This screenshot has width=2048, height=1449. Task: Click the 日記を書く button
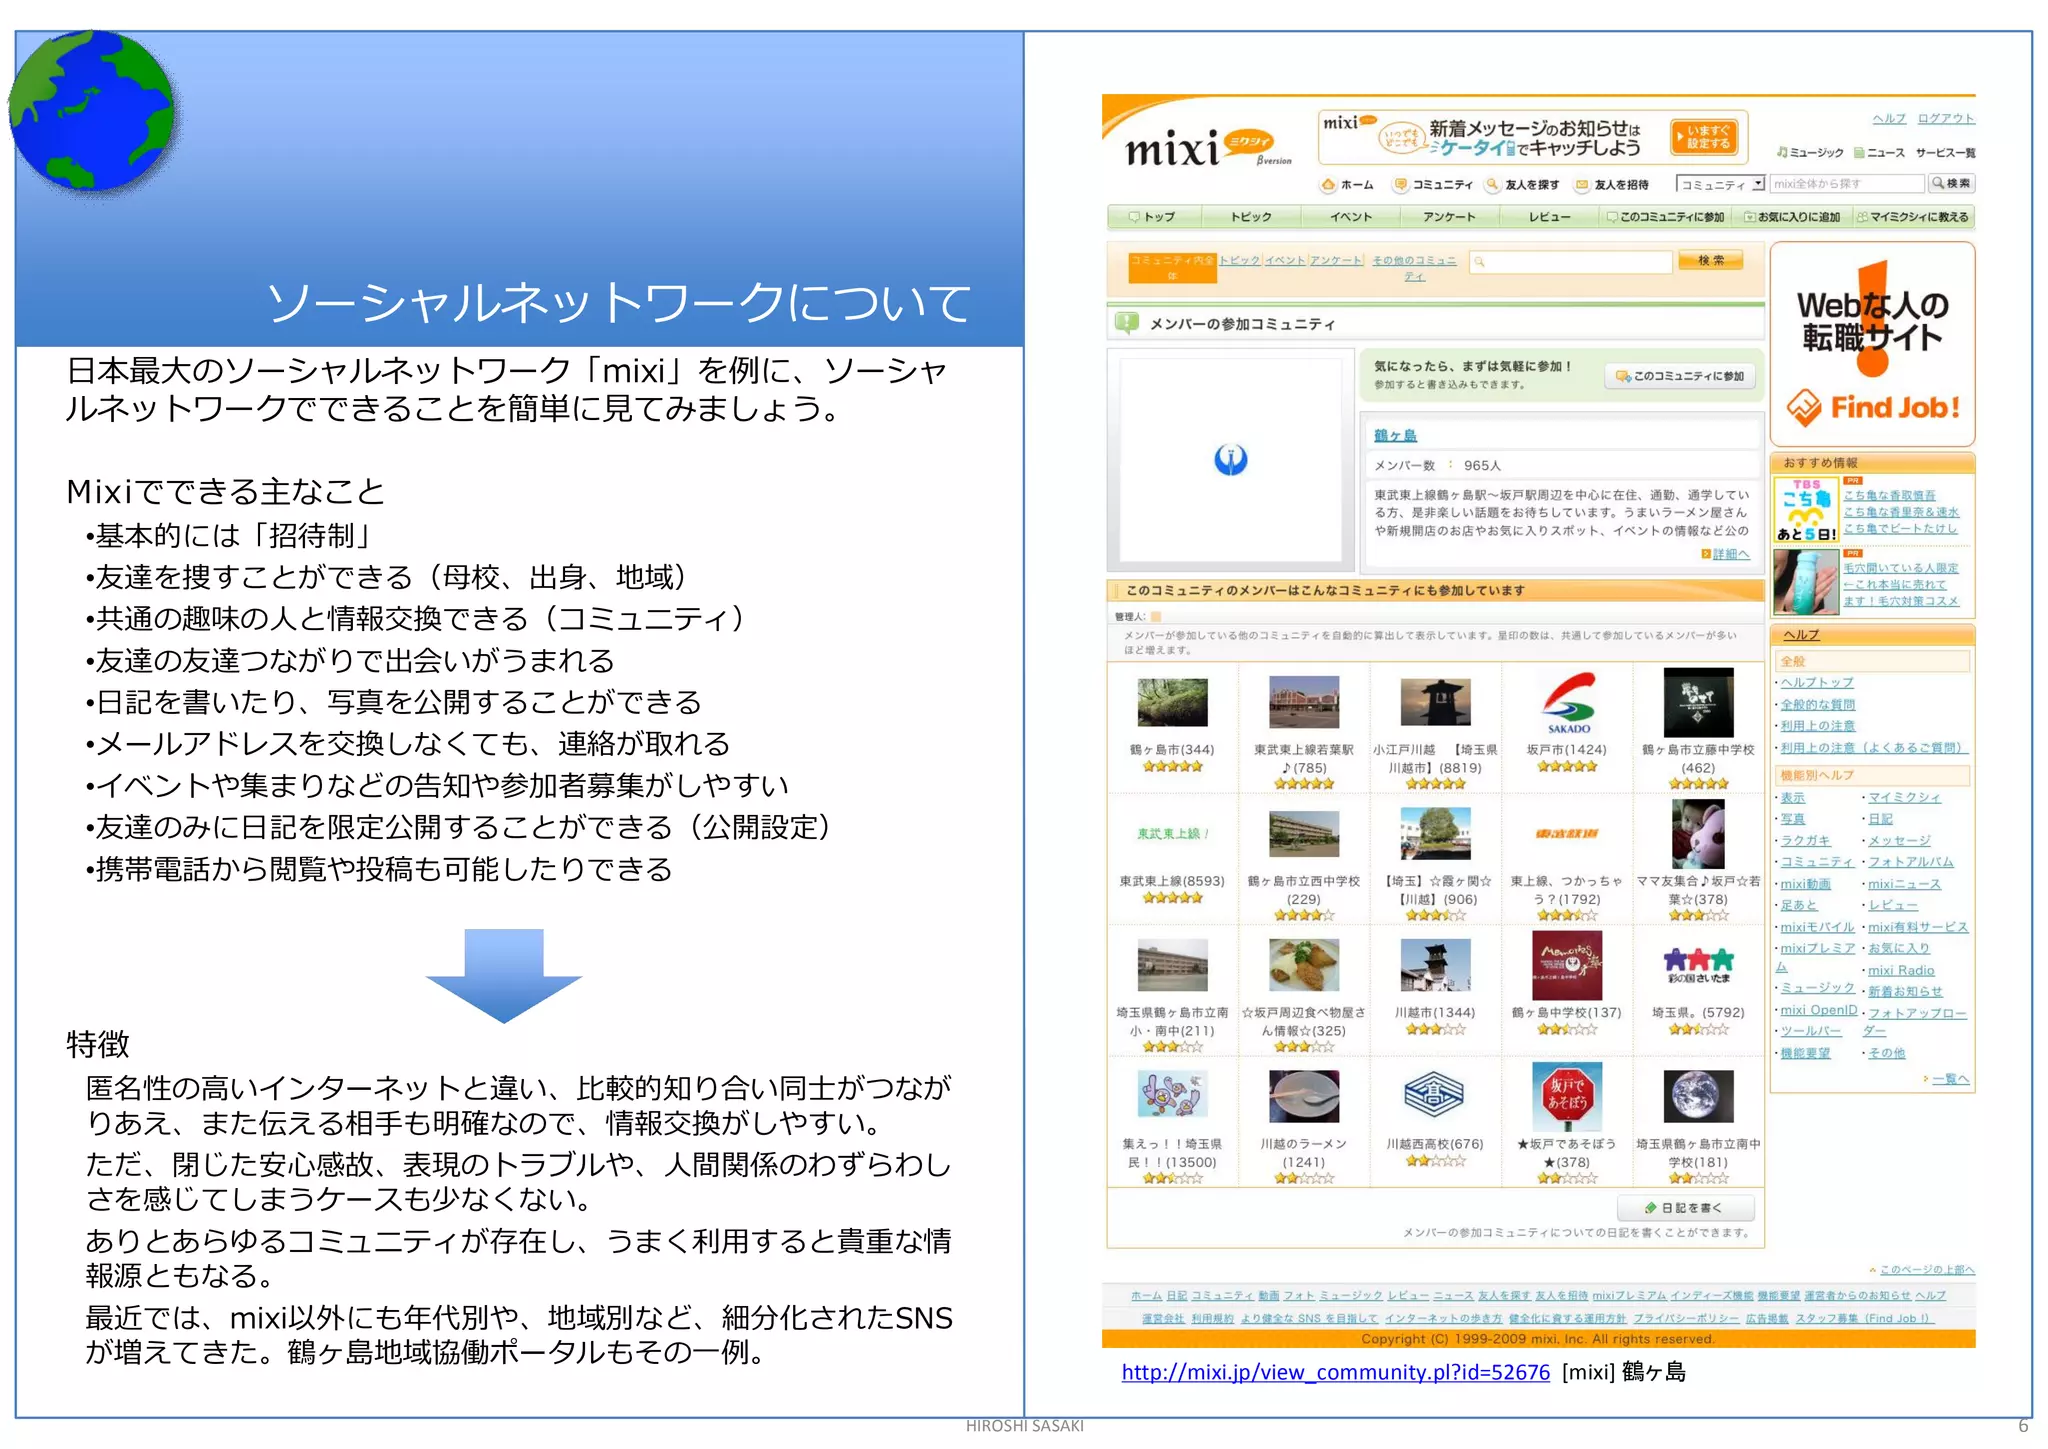click(x=1685, y=1208)
